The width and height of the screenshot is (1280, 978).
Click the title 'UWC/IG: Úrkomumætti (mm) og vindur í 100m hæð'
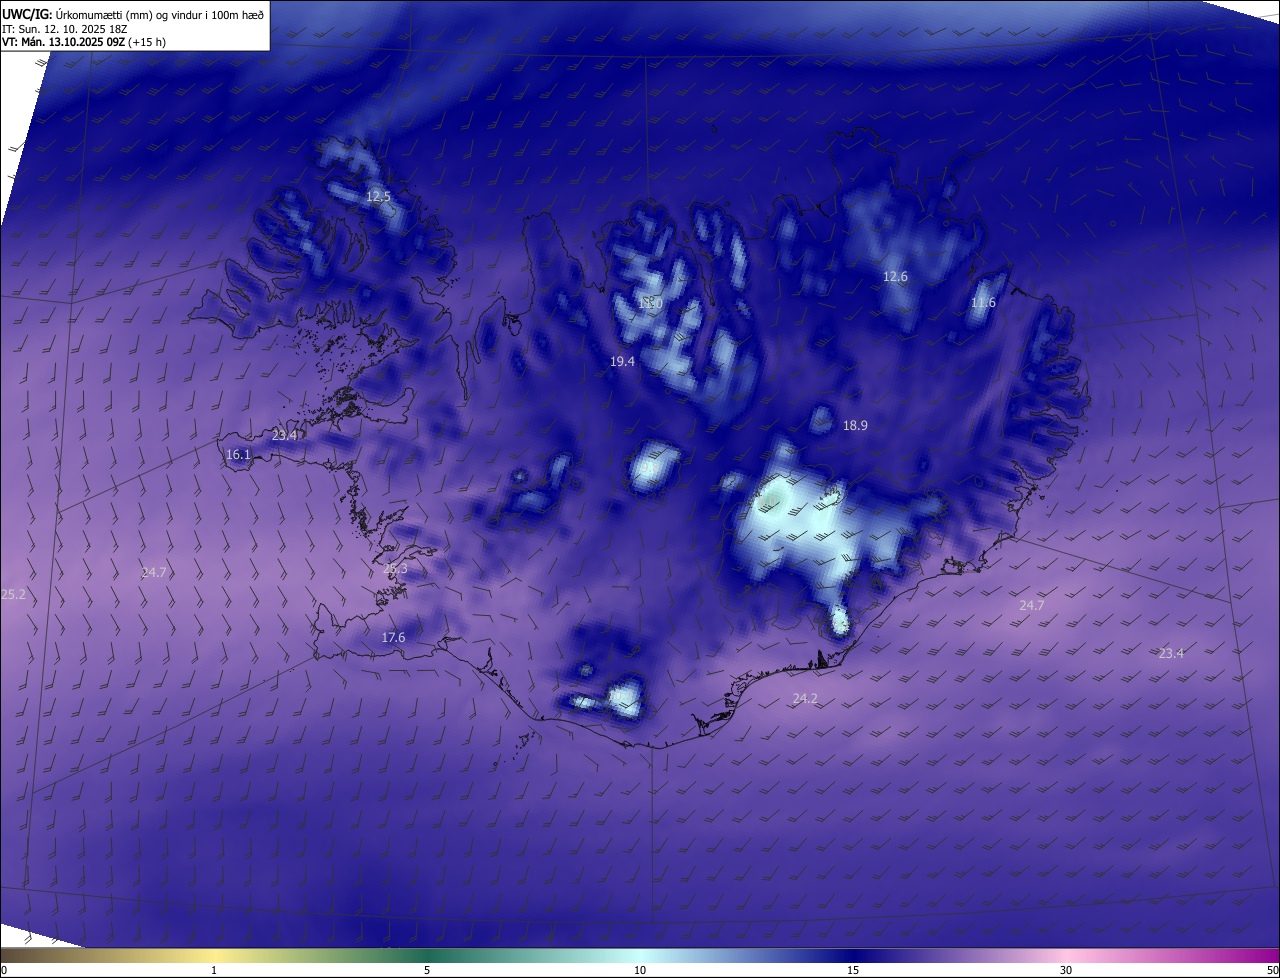click(x=133, y=13)
